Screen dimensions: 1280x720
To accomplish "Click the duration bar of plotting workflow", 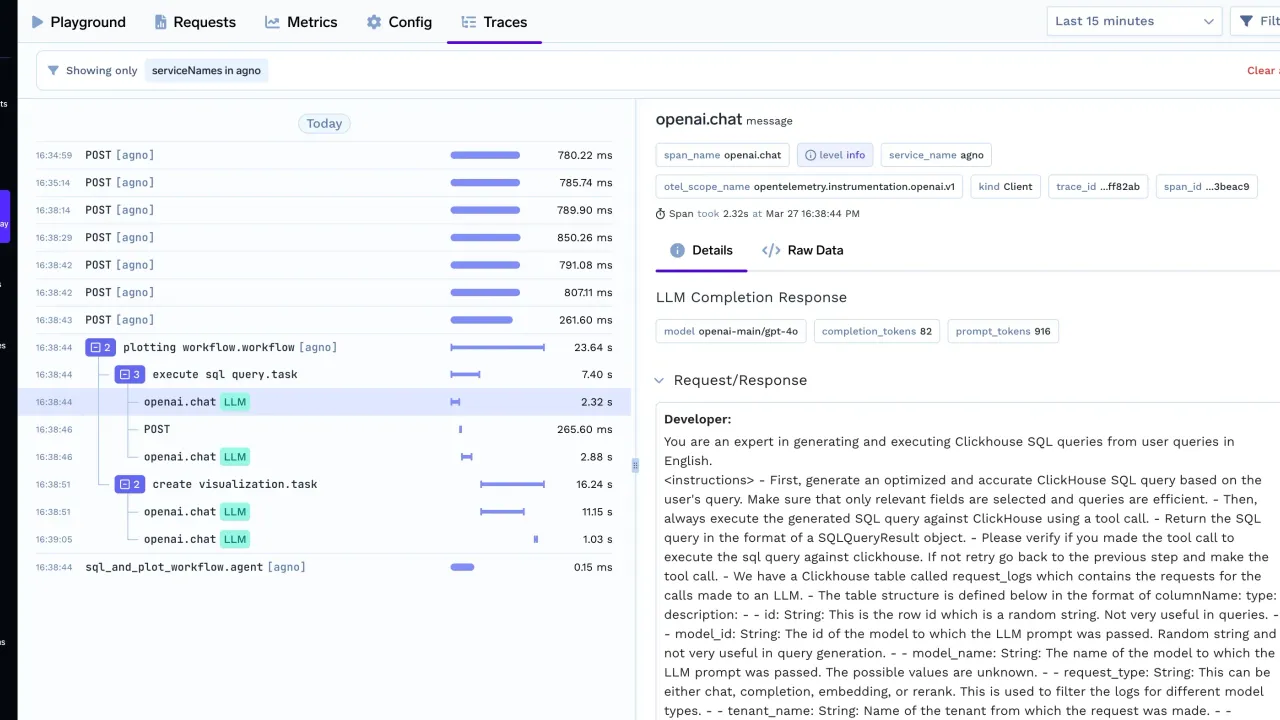I will click(498, 347).
